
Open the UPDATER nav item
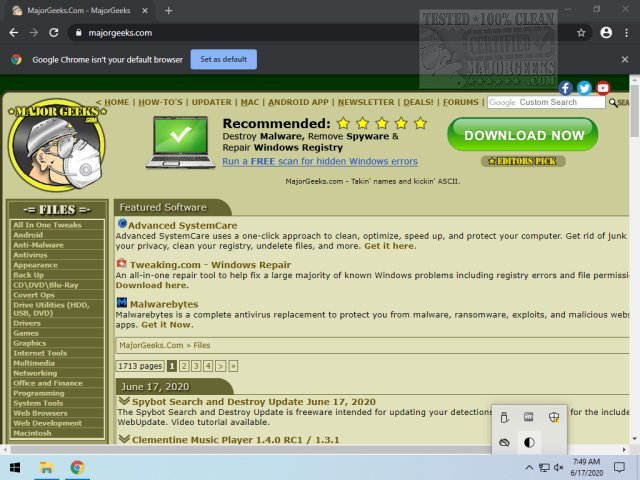(x=211, y=102)
